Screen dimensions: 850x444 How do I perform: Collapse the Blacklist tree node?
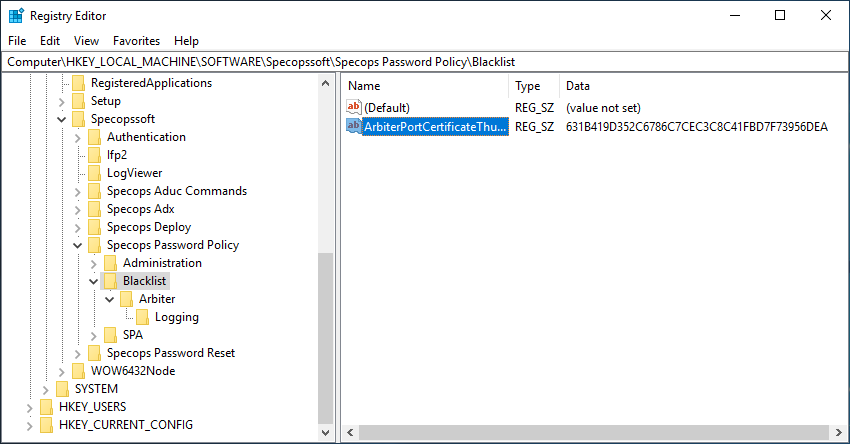coord(93,281)
